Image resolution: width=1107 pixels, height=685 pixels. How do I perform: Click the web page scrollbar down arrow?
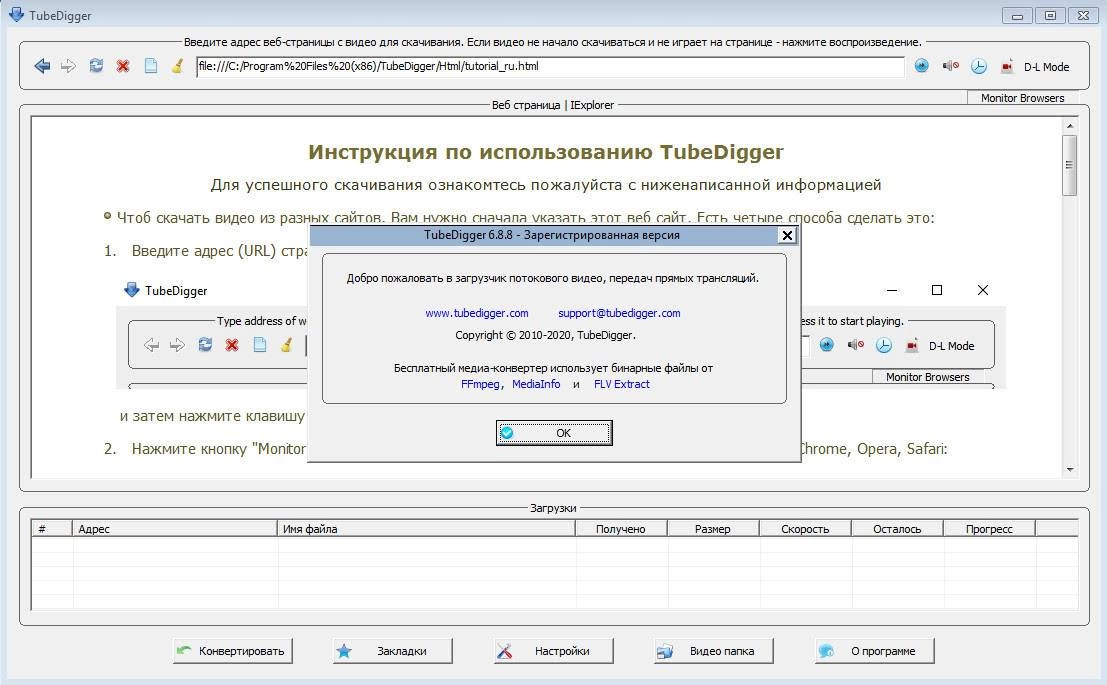(x=1070, y=469)
